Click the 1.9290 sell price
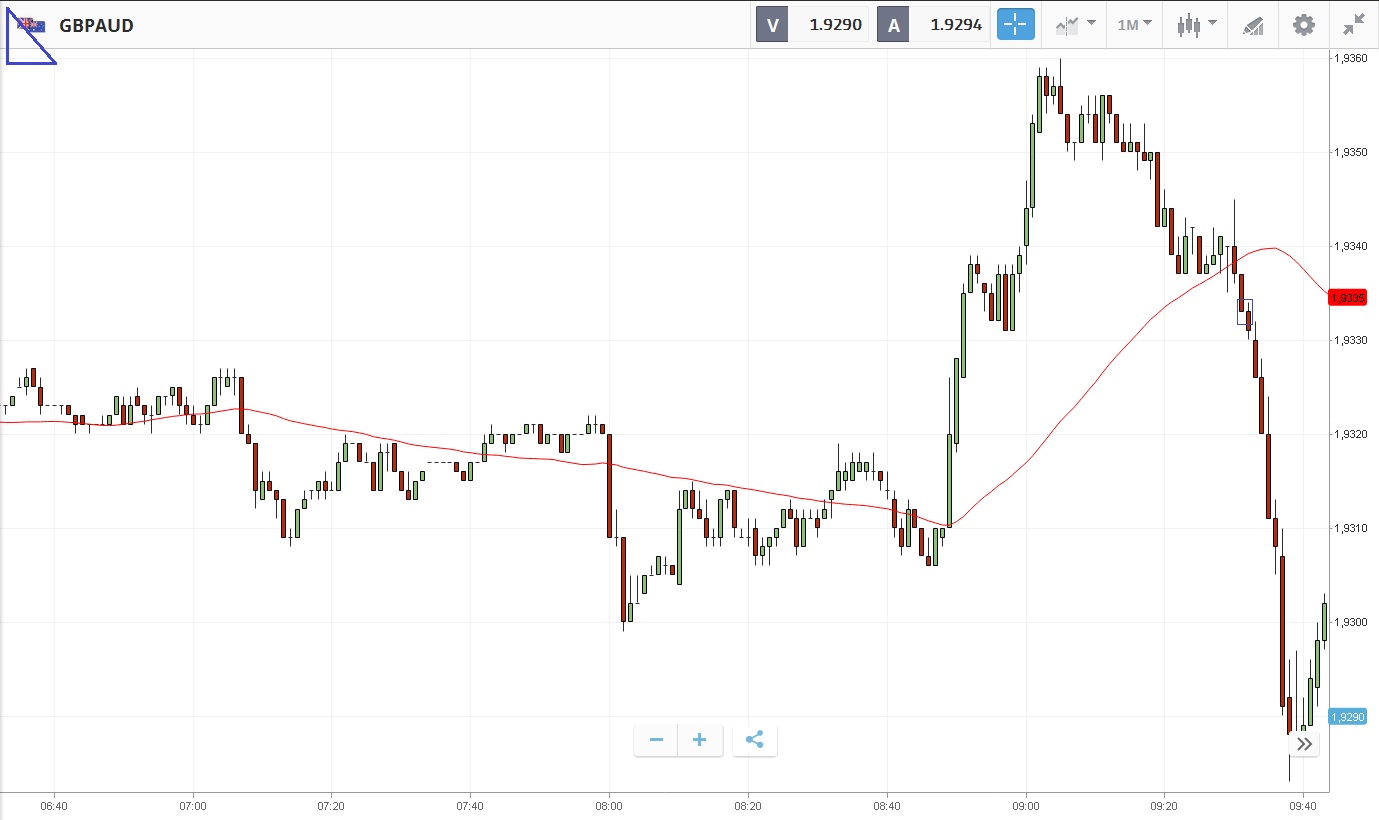This screenshot has width=1379, height=820. 835,25
